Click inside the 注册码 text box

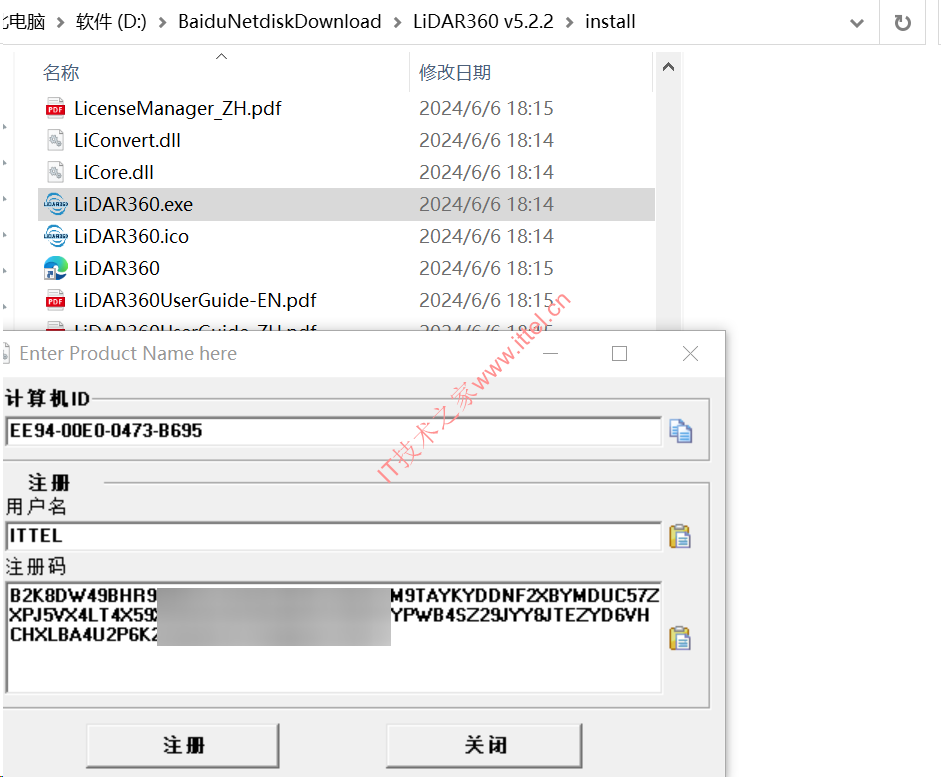pos(334,637)
